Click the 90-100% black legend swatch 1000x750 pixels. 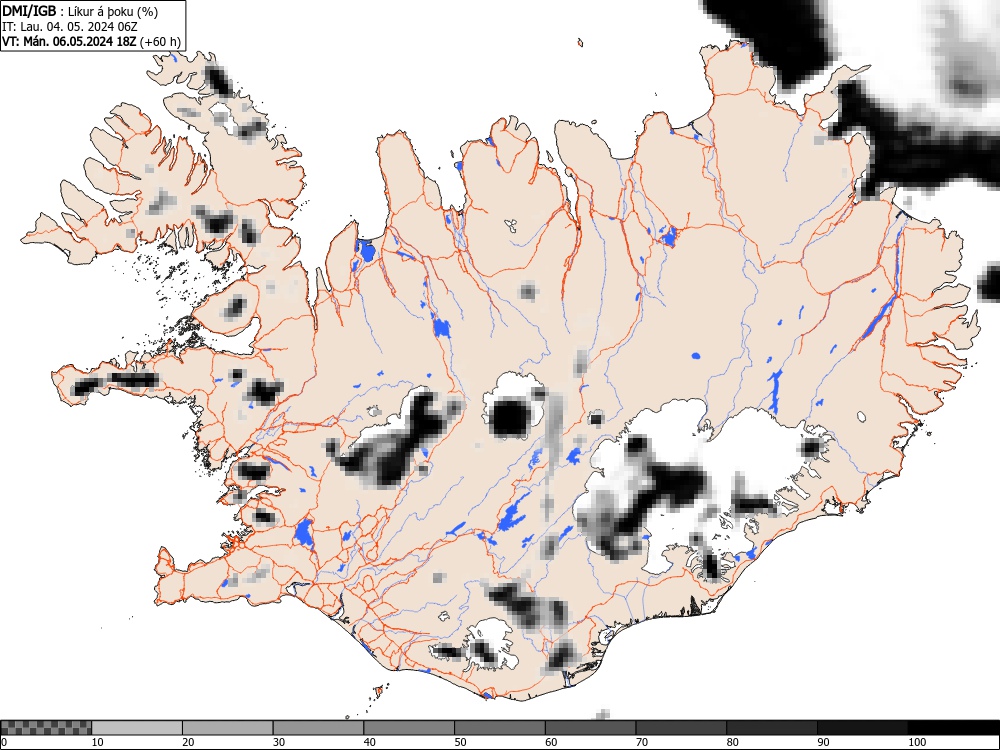tap(862, 728)
